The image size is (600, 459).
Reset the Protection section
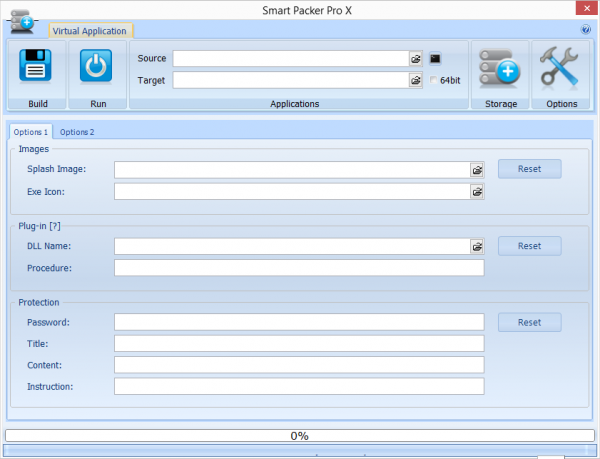point(530,322)
